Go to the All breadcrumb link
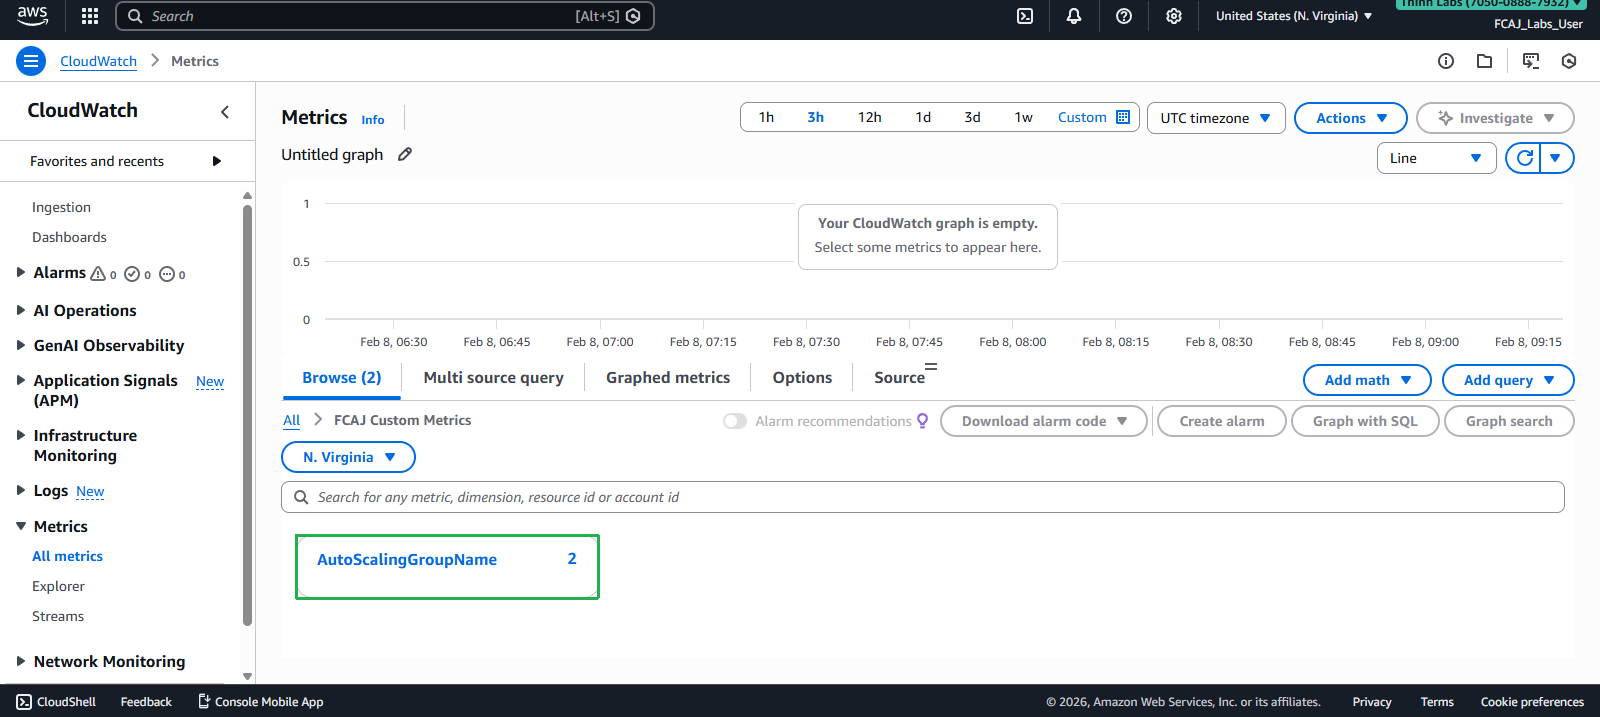Viewport: 1600px width, 717px height. tap(291, 421)
